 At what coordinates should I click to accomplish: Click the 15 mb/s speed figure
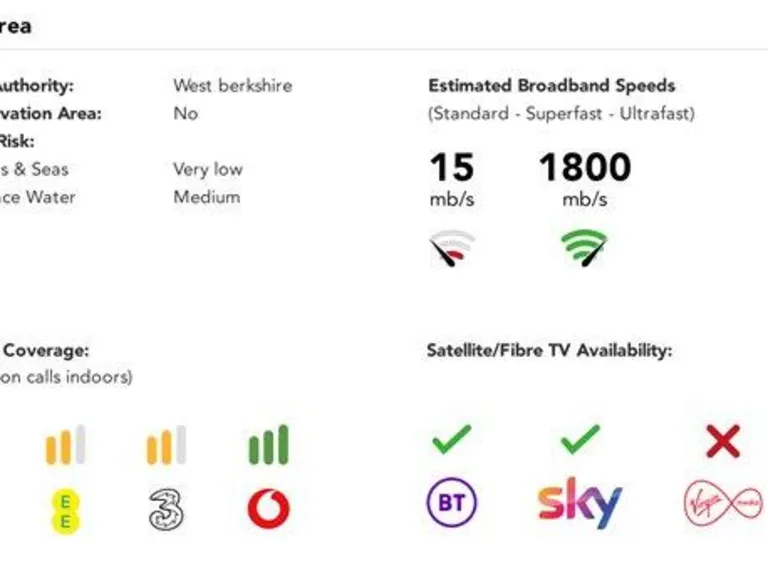tap(452, 167)
